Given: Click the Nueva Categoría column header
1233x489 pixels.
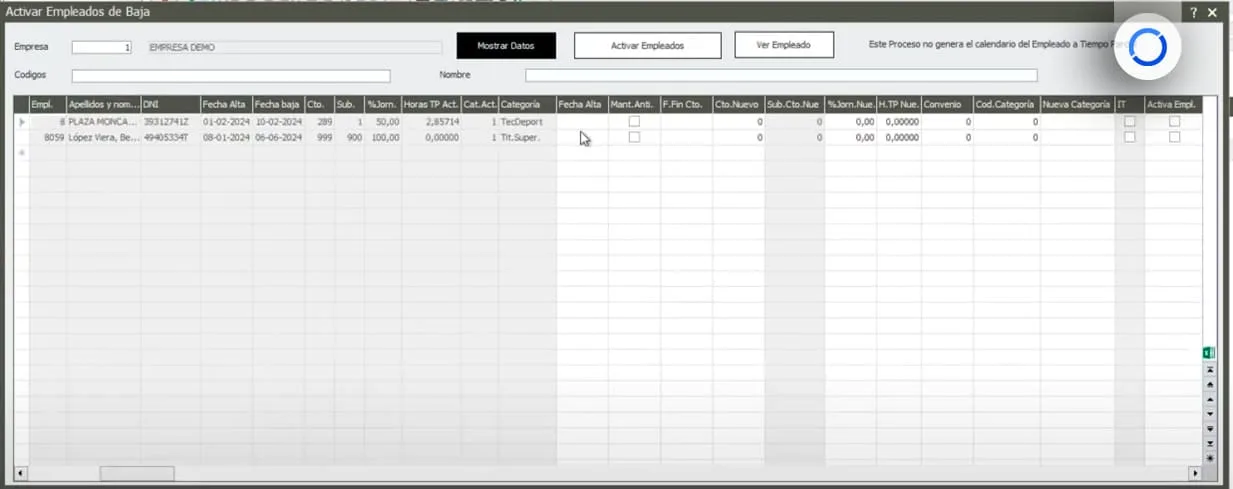Looking at the screenshot, I should [1078, 104].
